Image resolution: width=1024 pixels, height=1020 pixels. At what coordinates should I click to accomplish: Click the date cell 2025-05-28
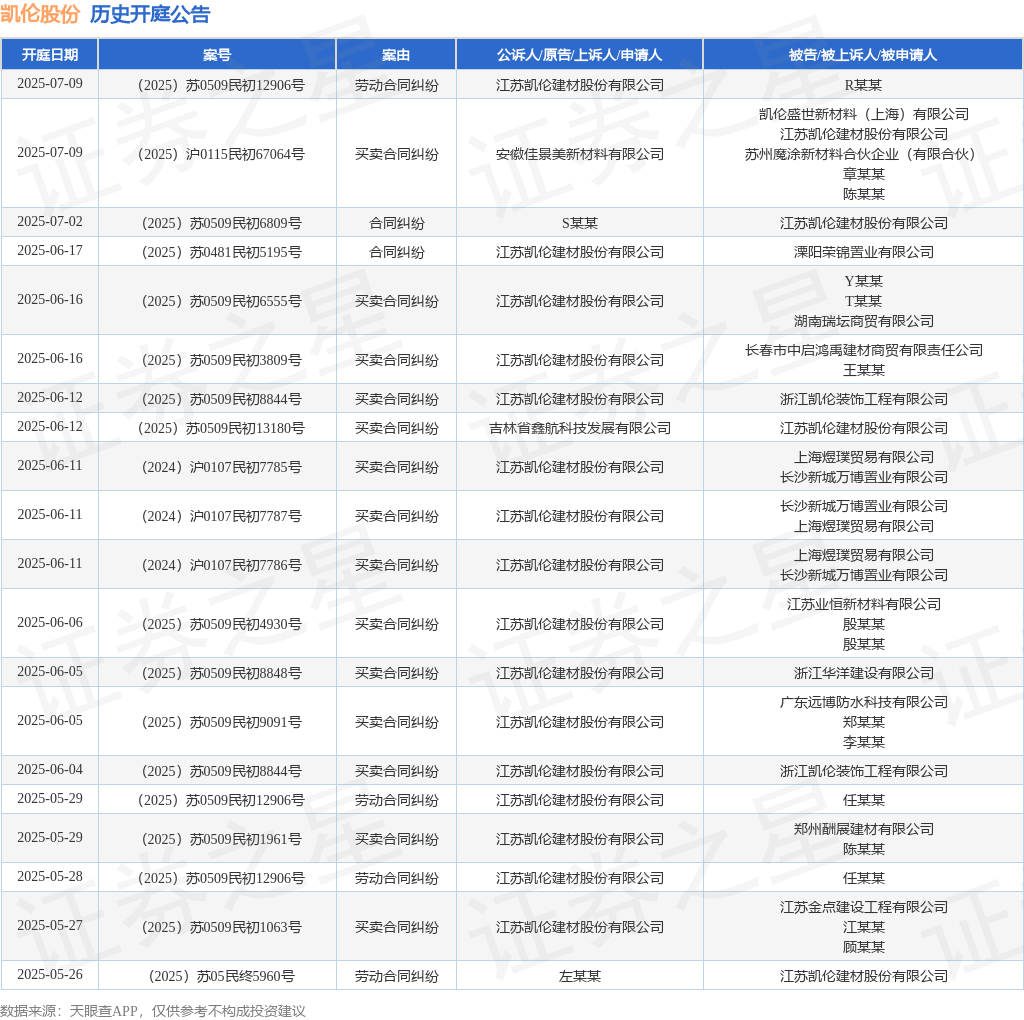coord(50,876)
